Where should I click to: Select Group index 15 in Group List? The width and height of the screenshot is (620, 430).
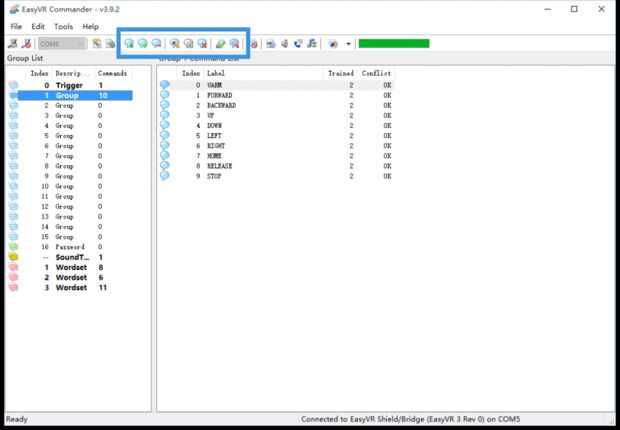(x=69, y=237)
